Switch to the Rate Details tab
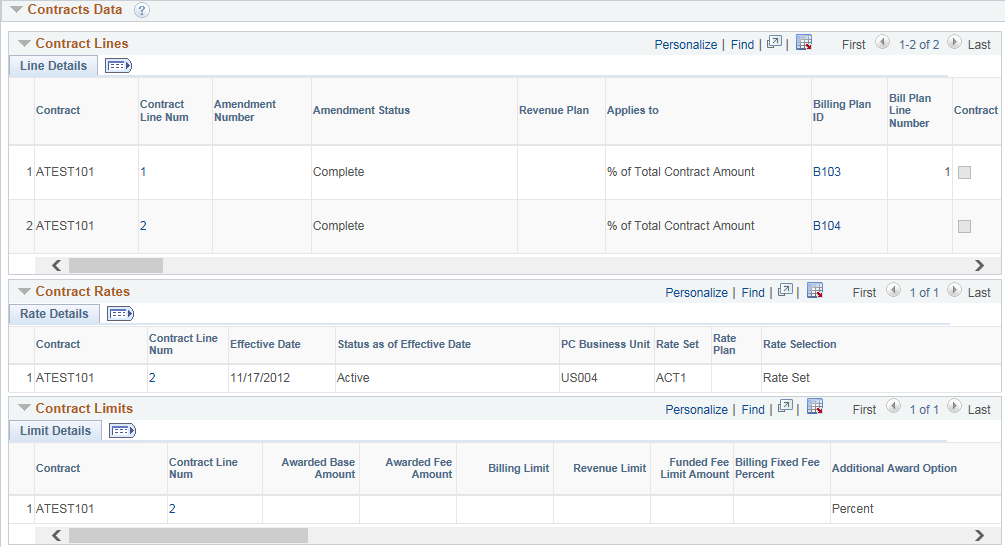The width and height of the screenshot is (1005, 547). [54, 314]
